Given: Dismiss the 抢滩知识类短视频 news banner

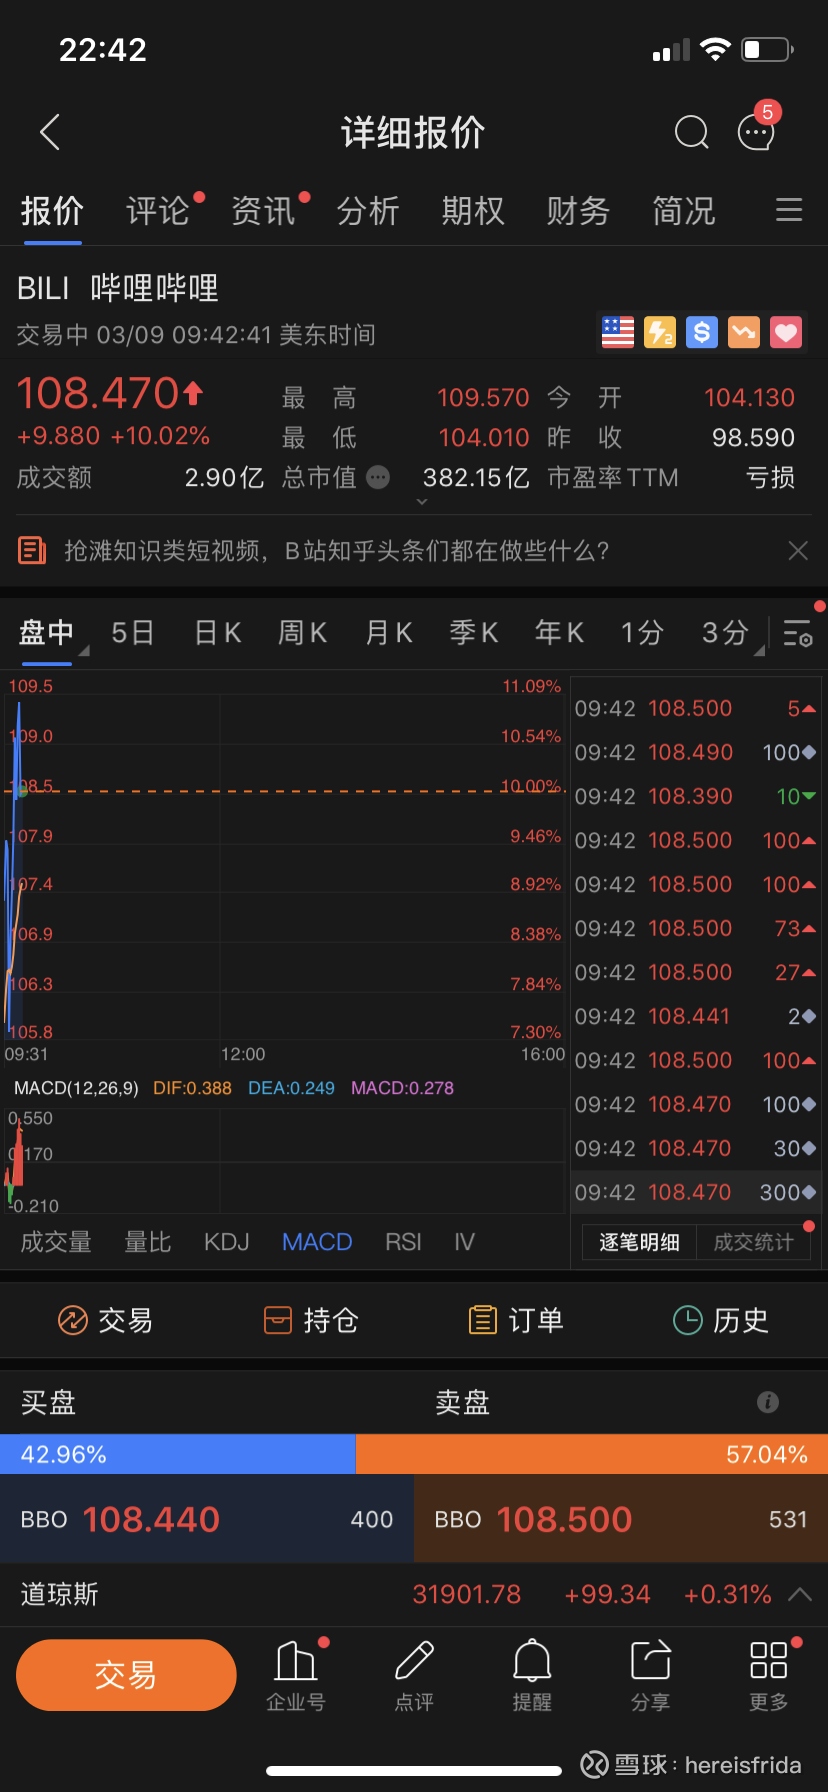Looking at the screenshot, I should tap(798, 550).
